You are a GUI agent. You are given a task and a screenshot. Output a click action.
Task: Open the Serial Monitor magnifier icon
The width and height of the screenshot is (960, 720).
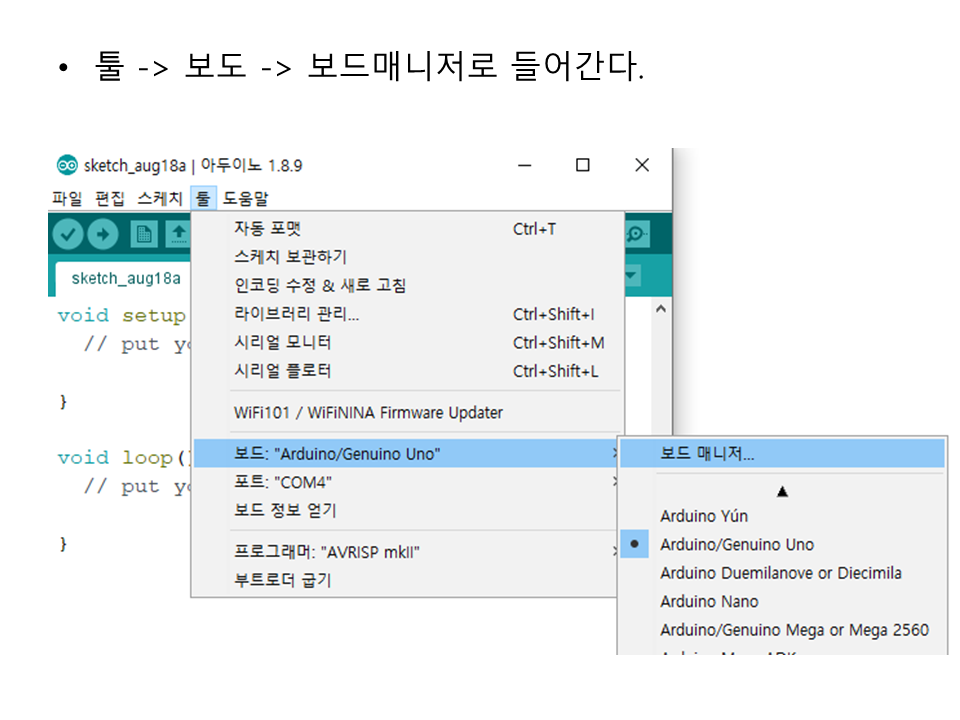637,233
